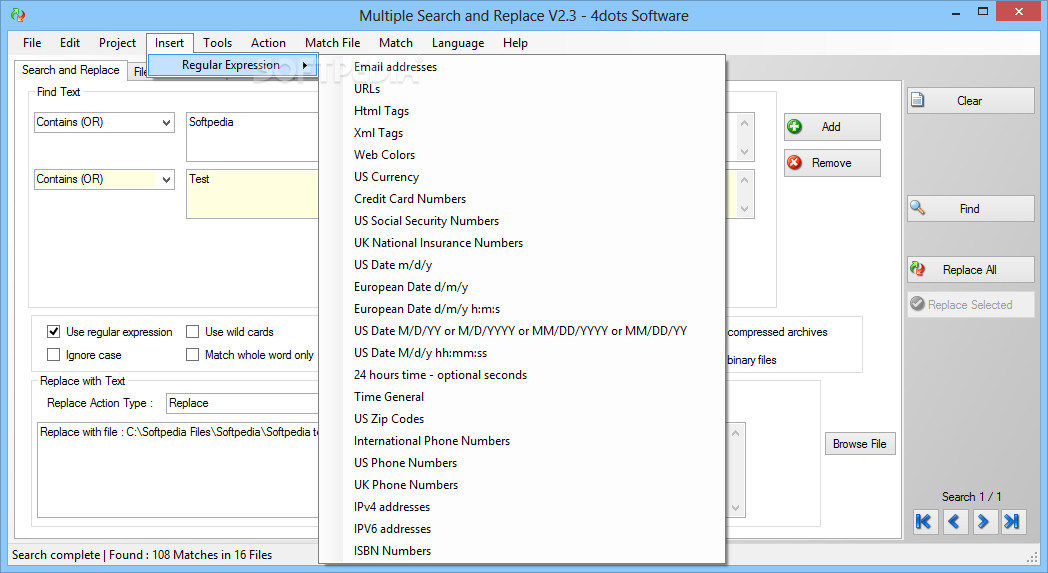Open the Language menu
Image resolution: width=1048 pixels, height=573 pixels.
(x=458, y=43)
